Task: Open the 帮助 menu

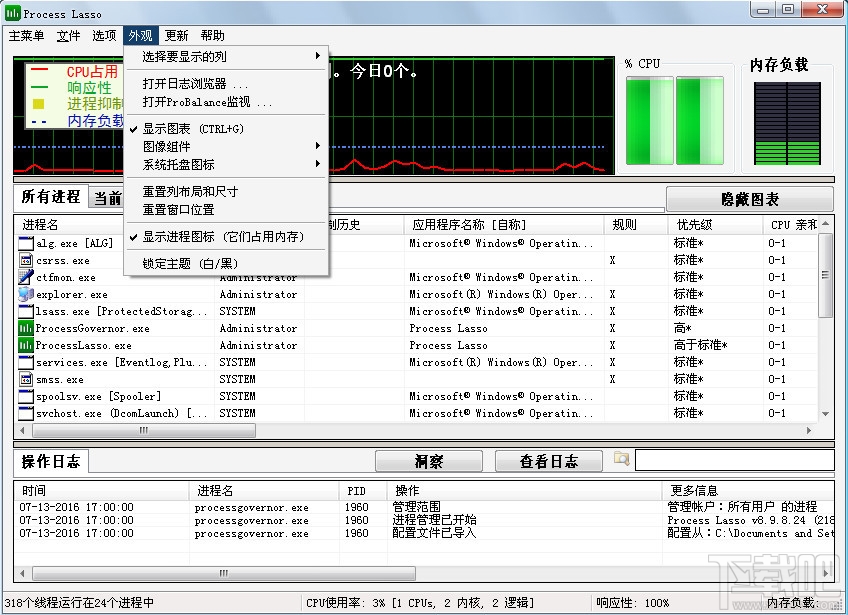Action: [x=210, y=35]
